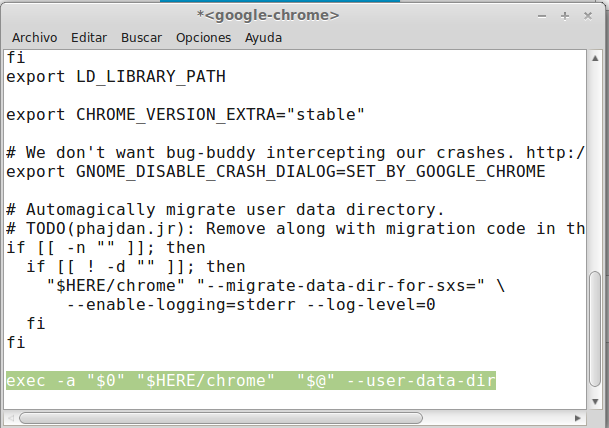Open the Editar menu
The width and height of the screenshot is (609, 428).
click(x=89, y=38)
